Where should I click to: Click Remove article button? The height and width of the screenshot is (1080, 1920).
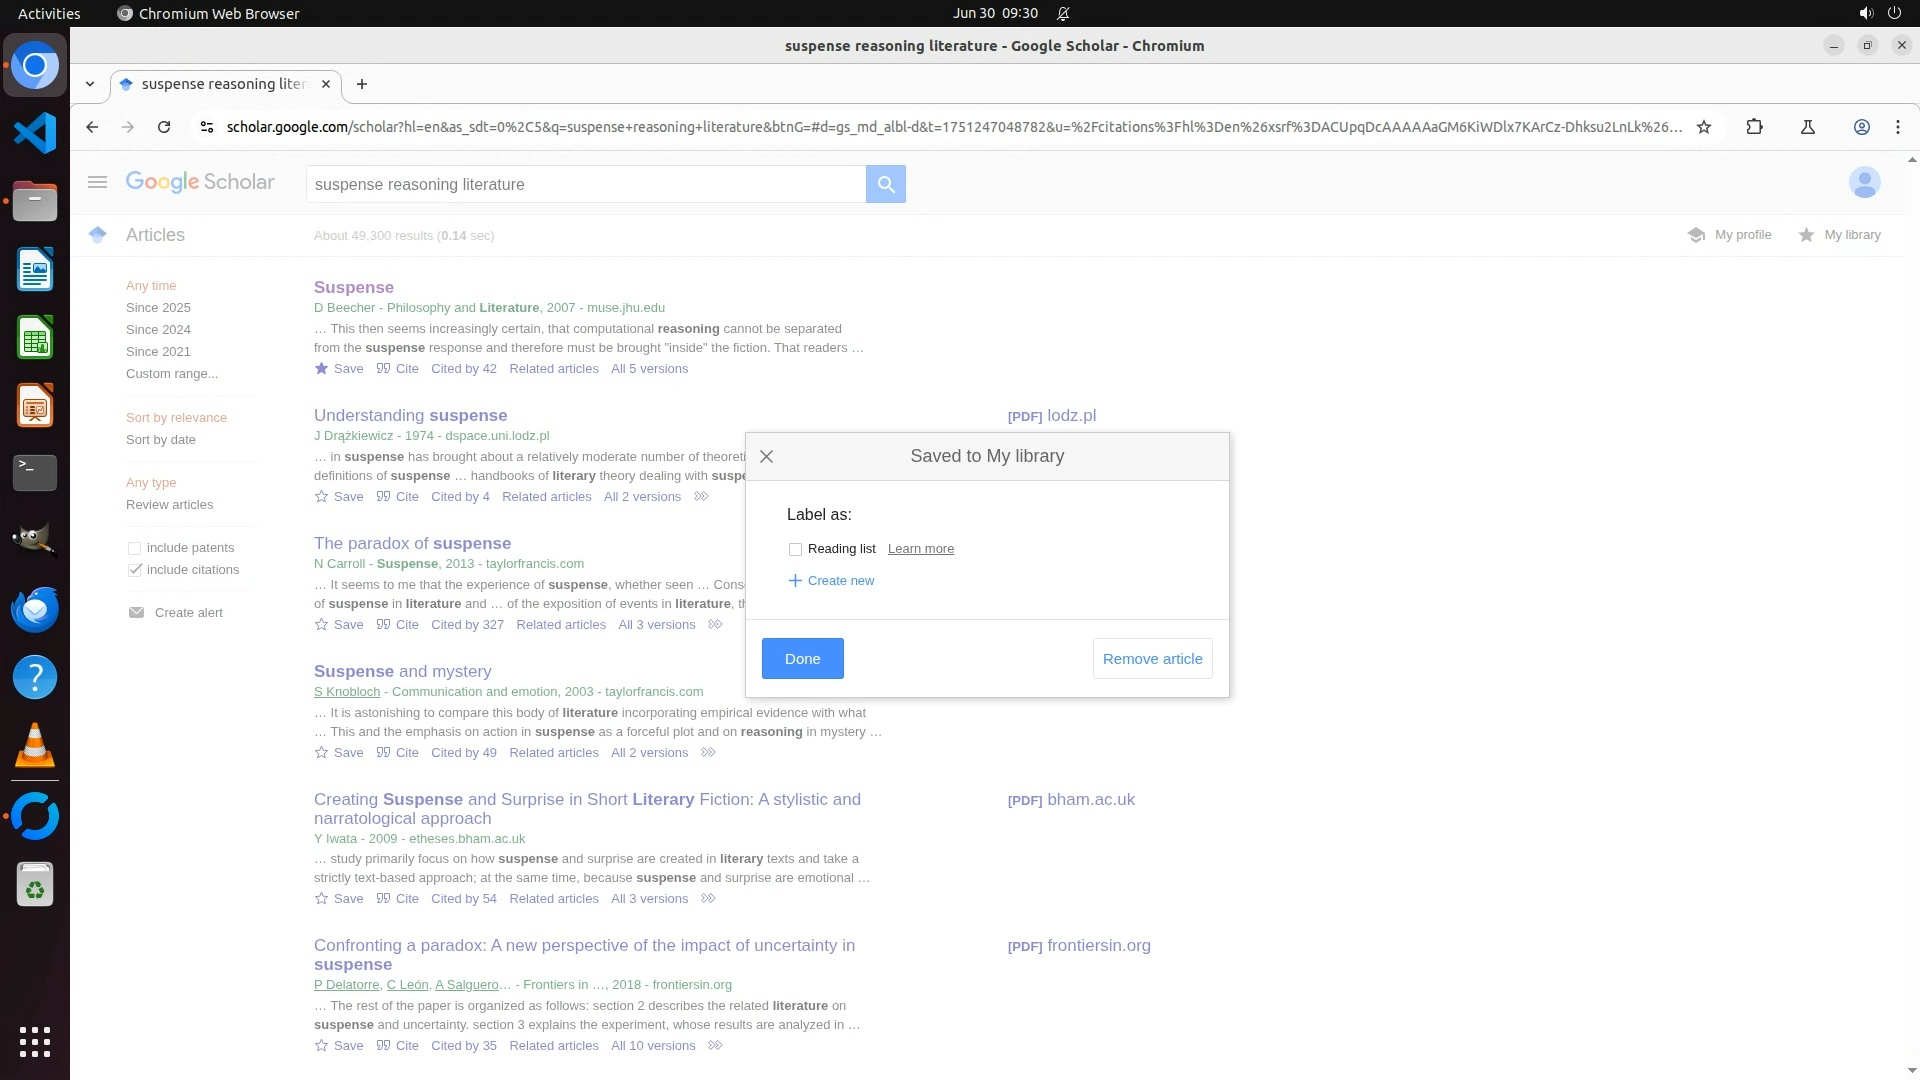pos(1152,659)
